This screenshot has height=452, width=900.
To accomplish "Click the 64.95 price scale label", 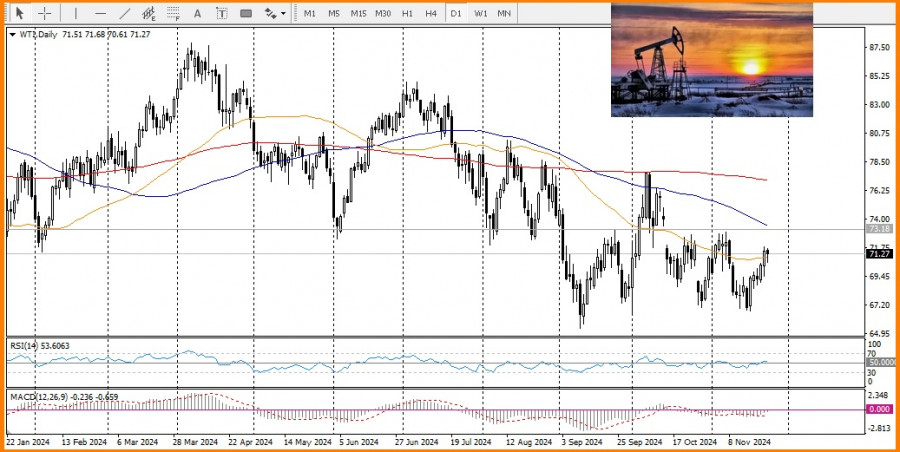I will (879, 334).
